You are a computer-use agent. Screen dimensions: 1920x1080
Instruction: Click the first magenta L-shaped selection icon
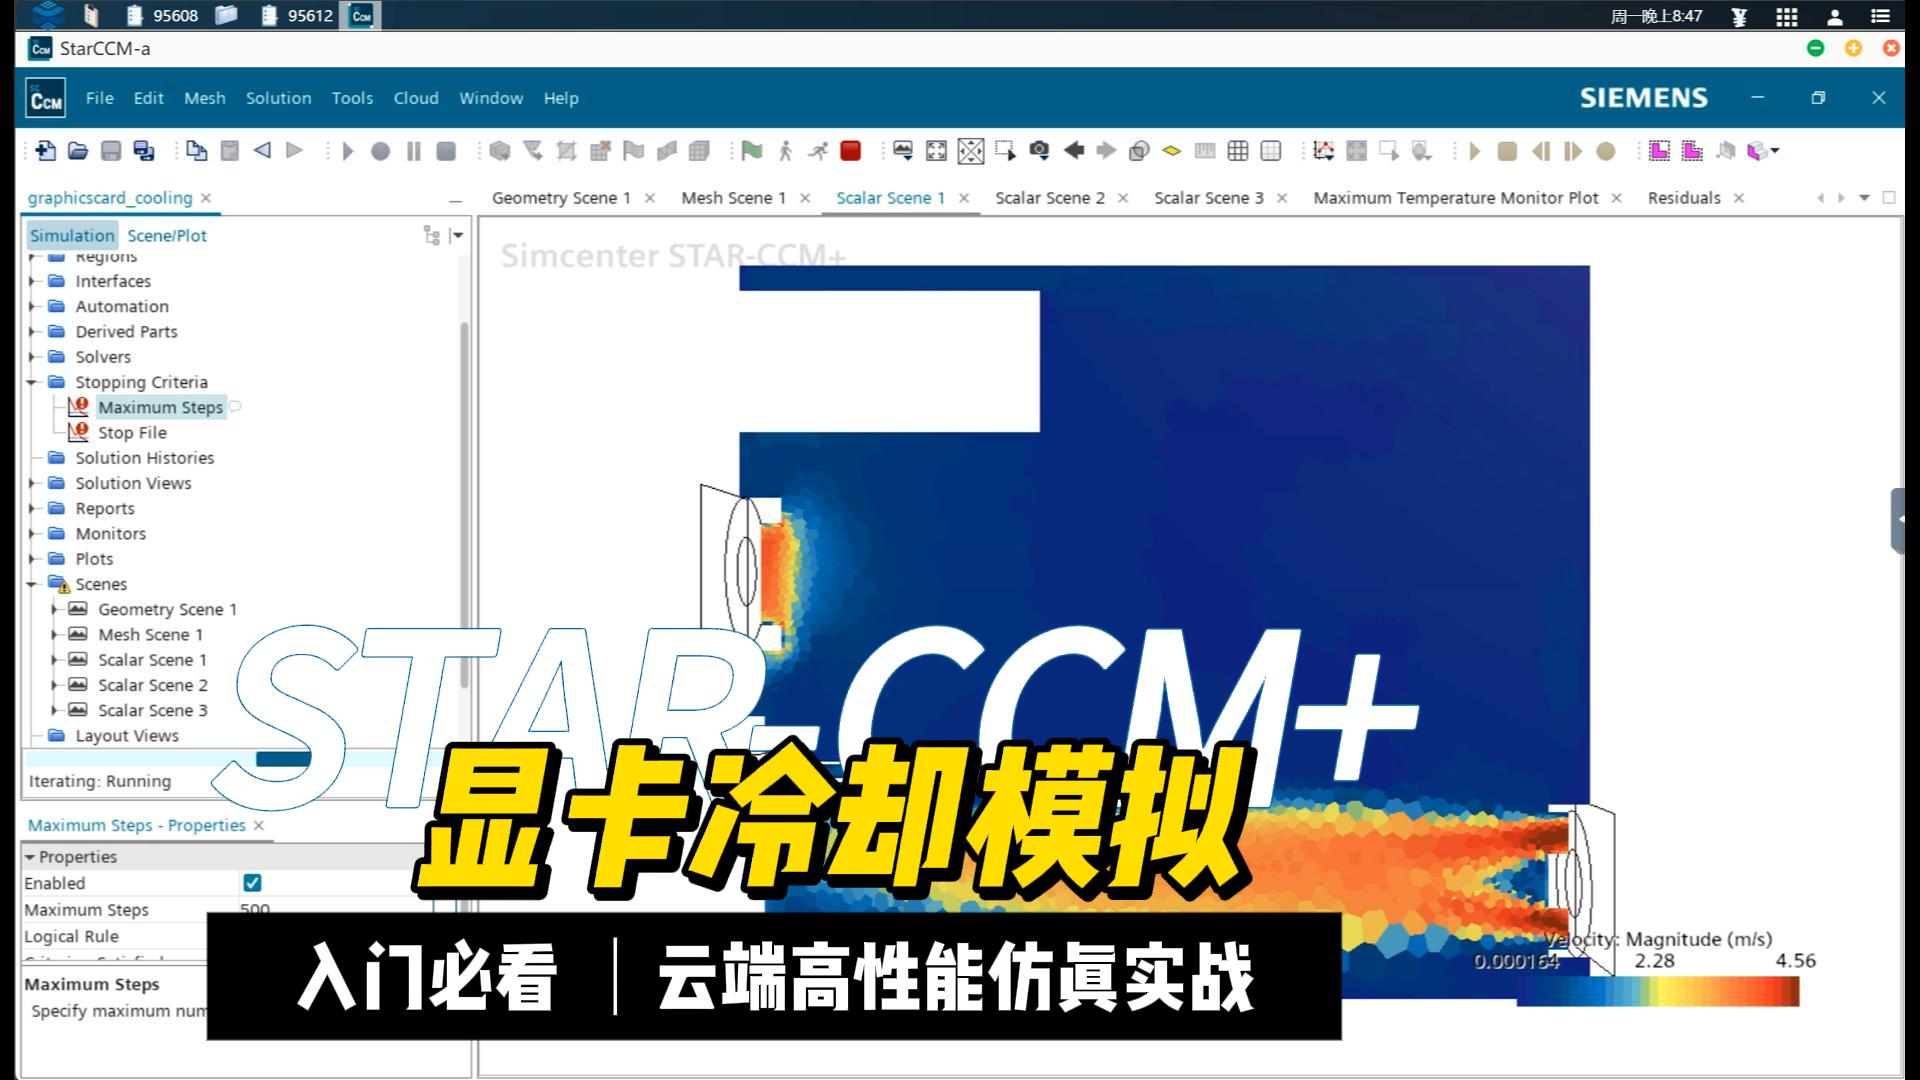tap(1659, 151)
